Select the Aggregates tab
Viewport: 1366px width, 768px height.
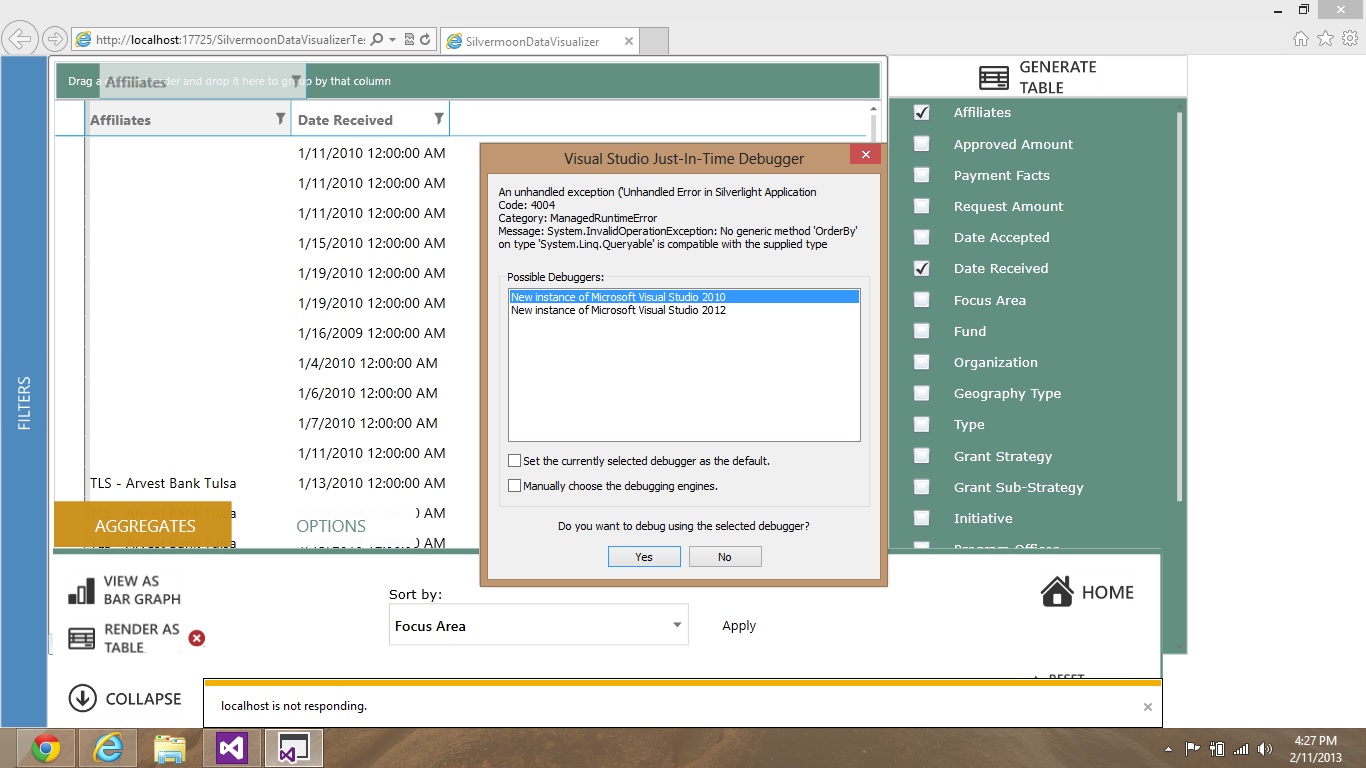(143, 525)
